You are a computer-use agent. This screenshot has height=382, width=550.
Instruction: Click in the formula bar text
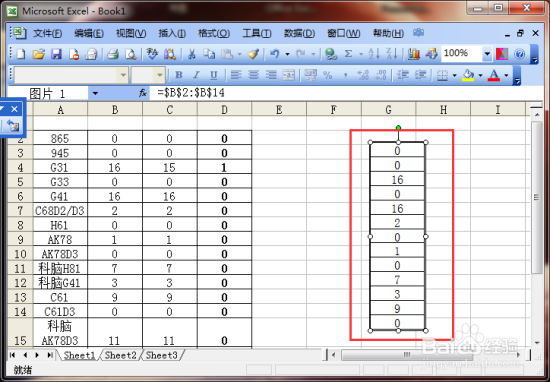click(x=191, y=93)
